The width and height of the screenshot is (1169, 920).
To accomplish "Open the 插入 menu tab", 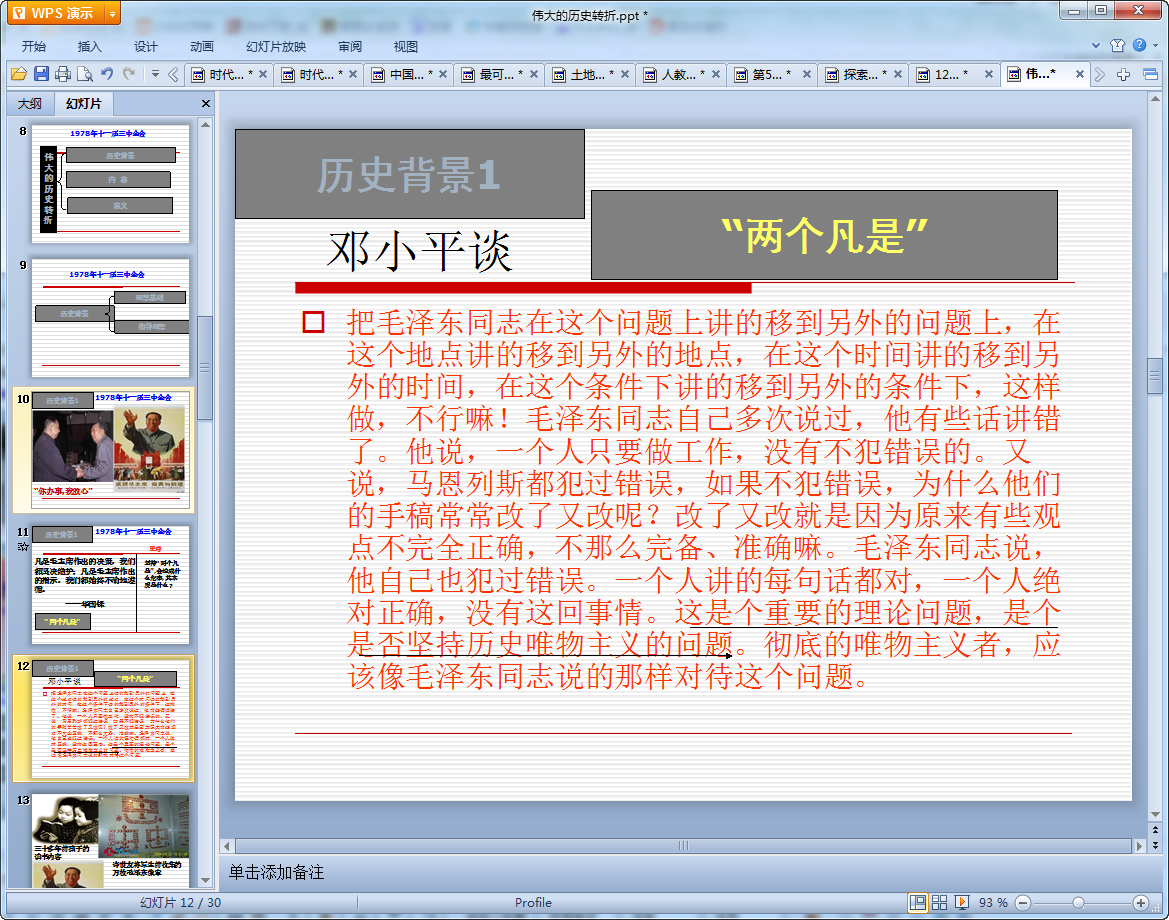I will coord(89,46).
